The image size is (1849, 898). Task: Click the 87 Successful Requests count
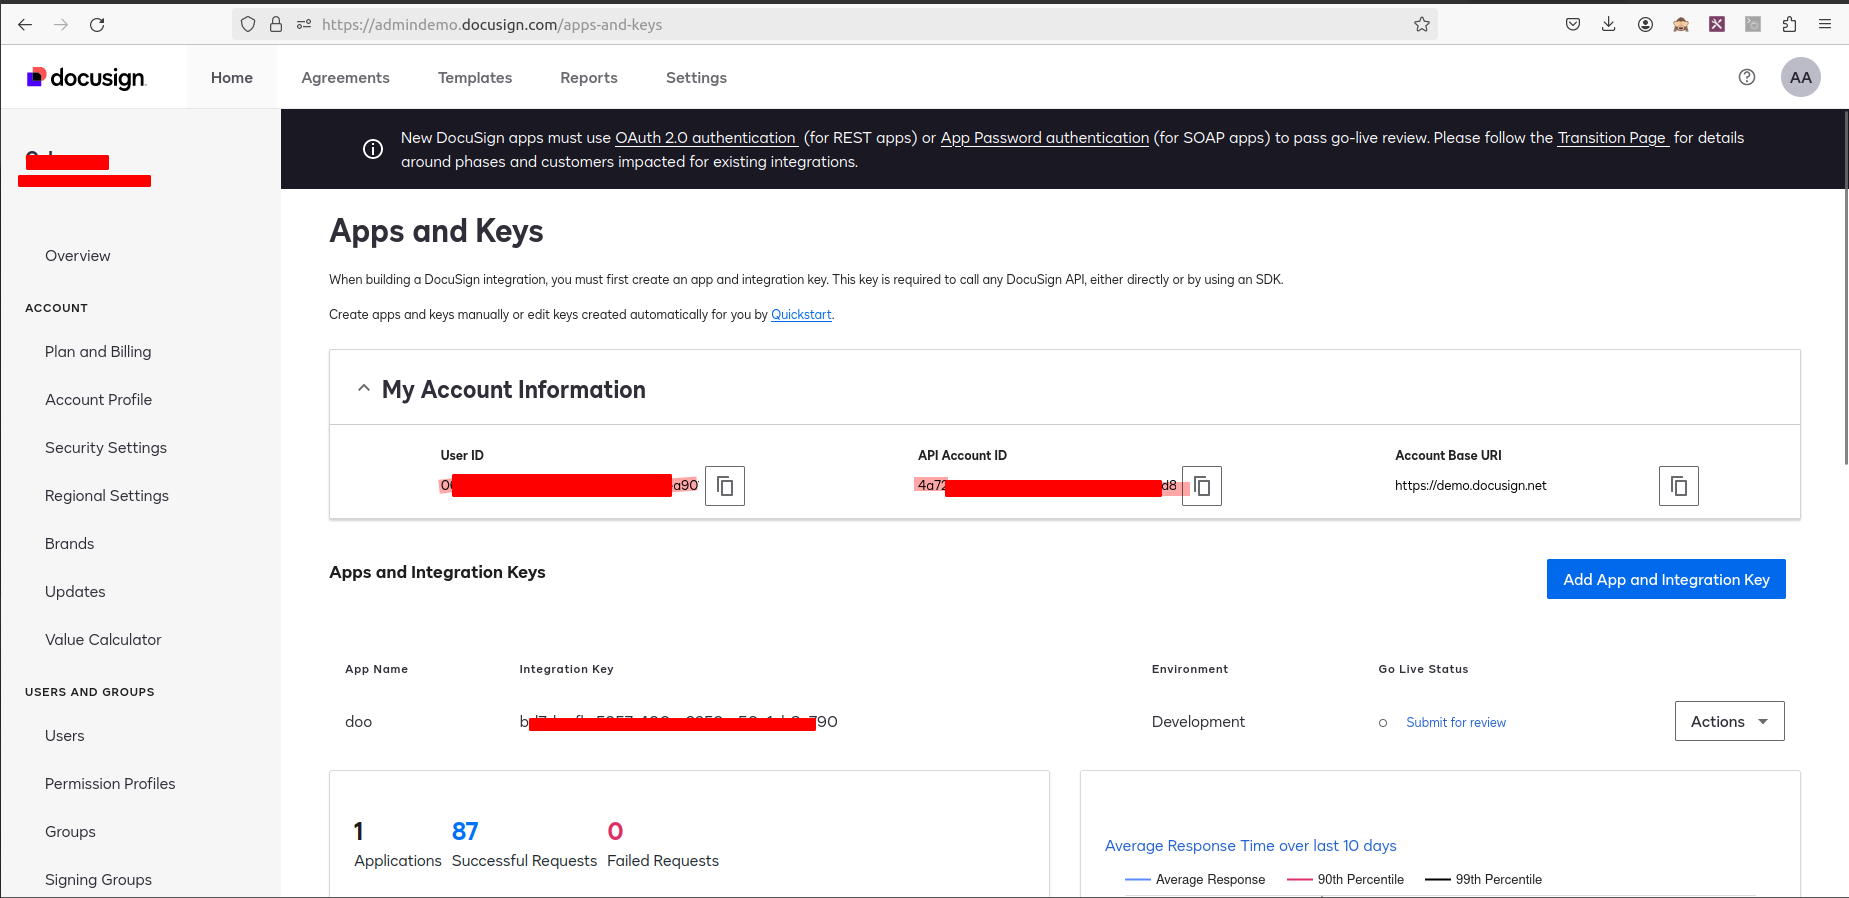pyautogui.click(x=465, y=831)
